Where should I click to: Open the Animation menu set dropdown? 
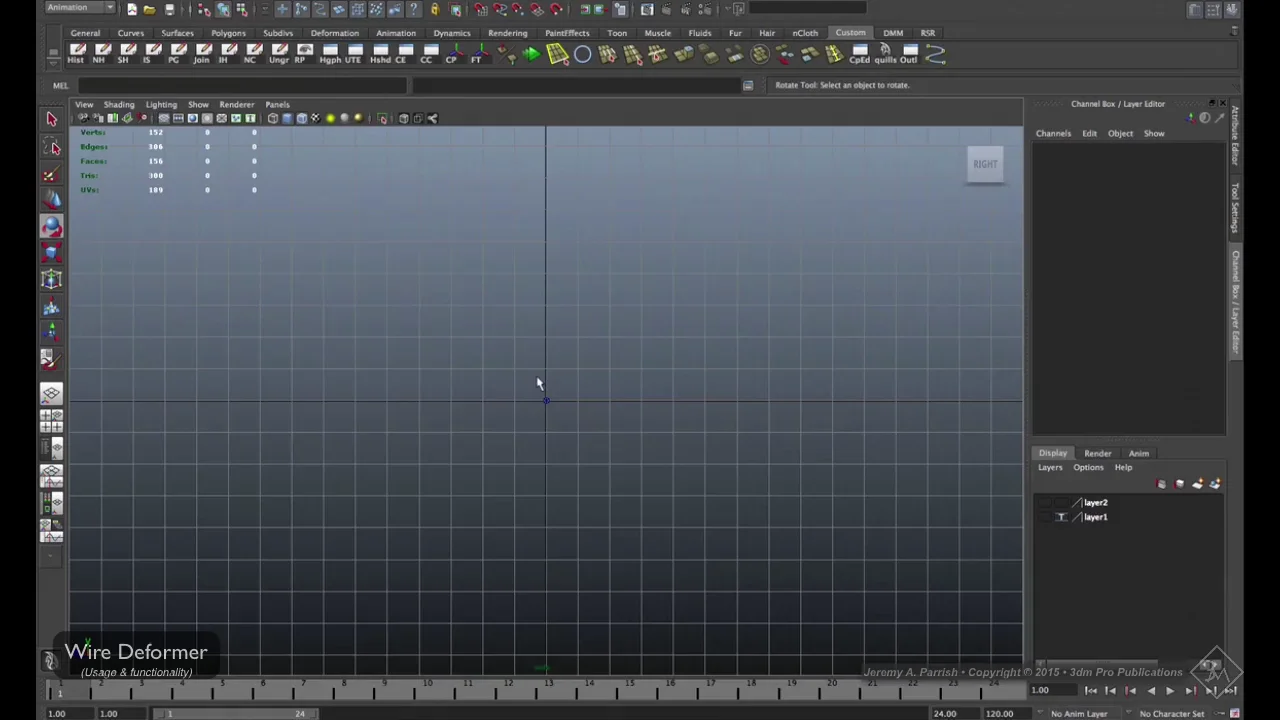[x=80, y=8]
